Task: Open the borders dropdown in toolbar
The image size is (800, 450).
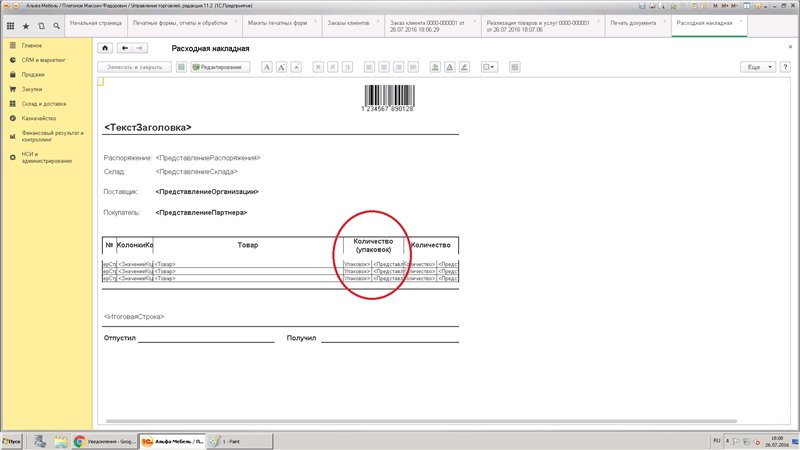Action: [x=489, y=67]
